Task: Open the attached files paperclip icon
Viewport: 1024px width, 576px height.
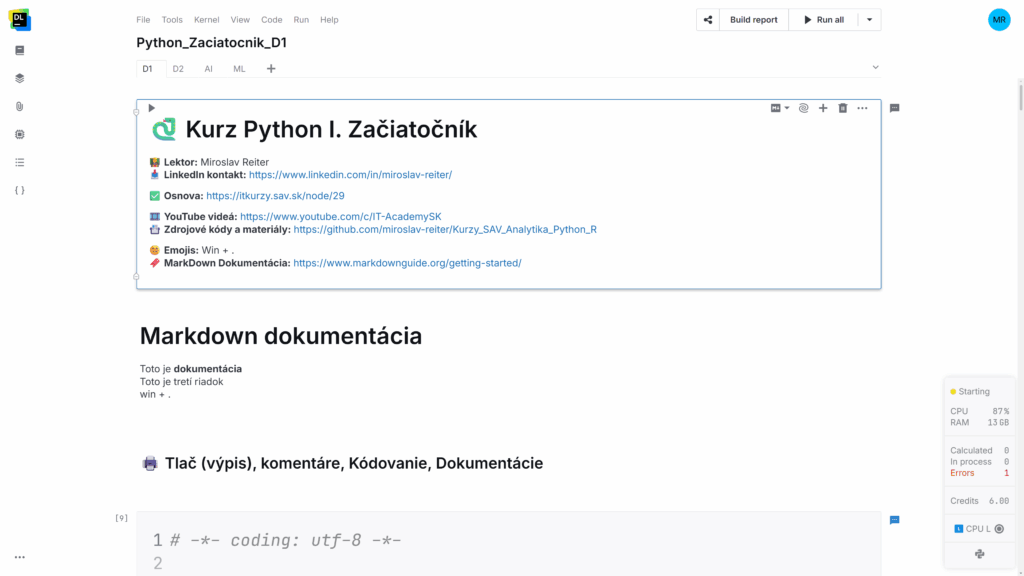Action: 20,106
